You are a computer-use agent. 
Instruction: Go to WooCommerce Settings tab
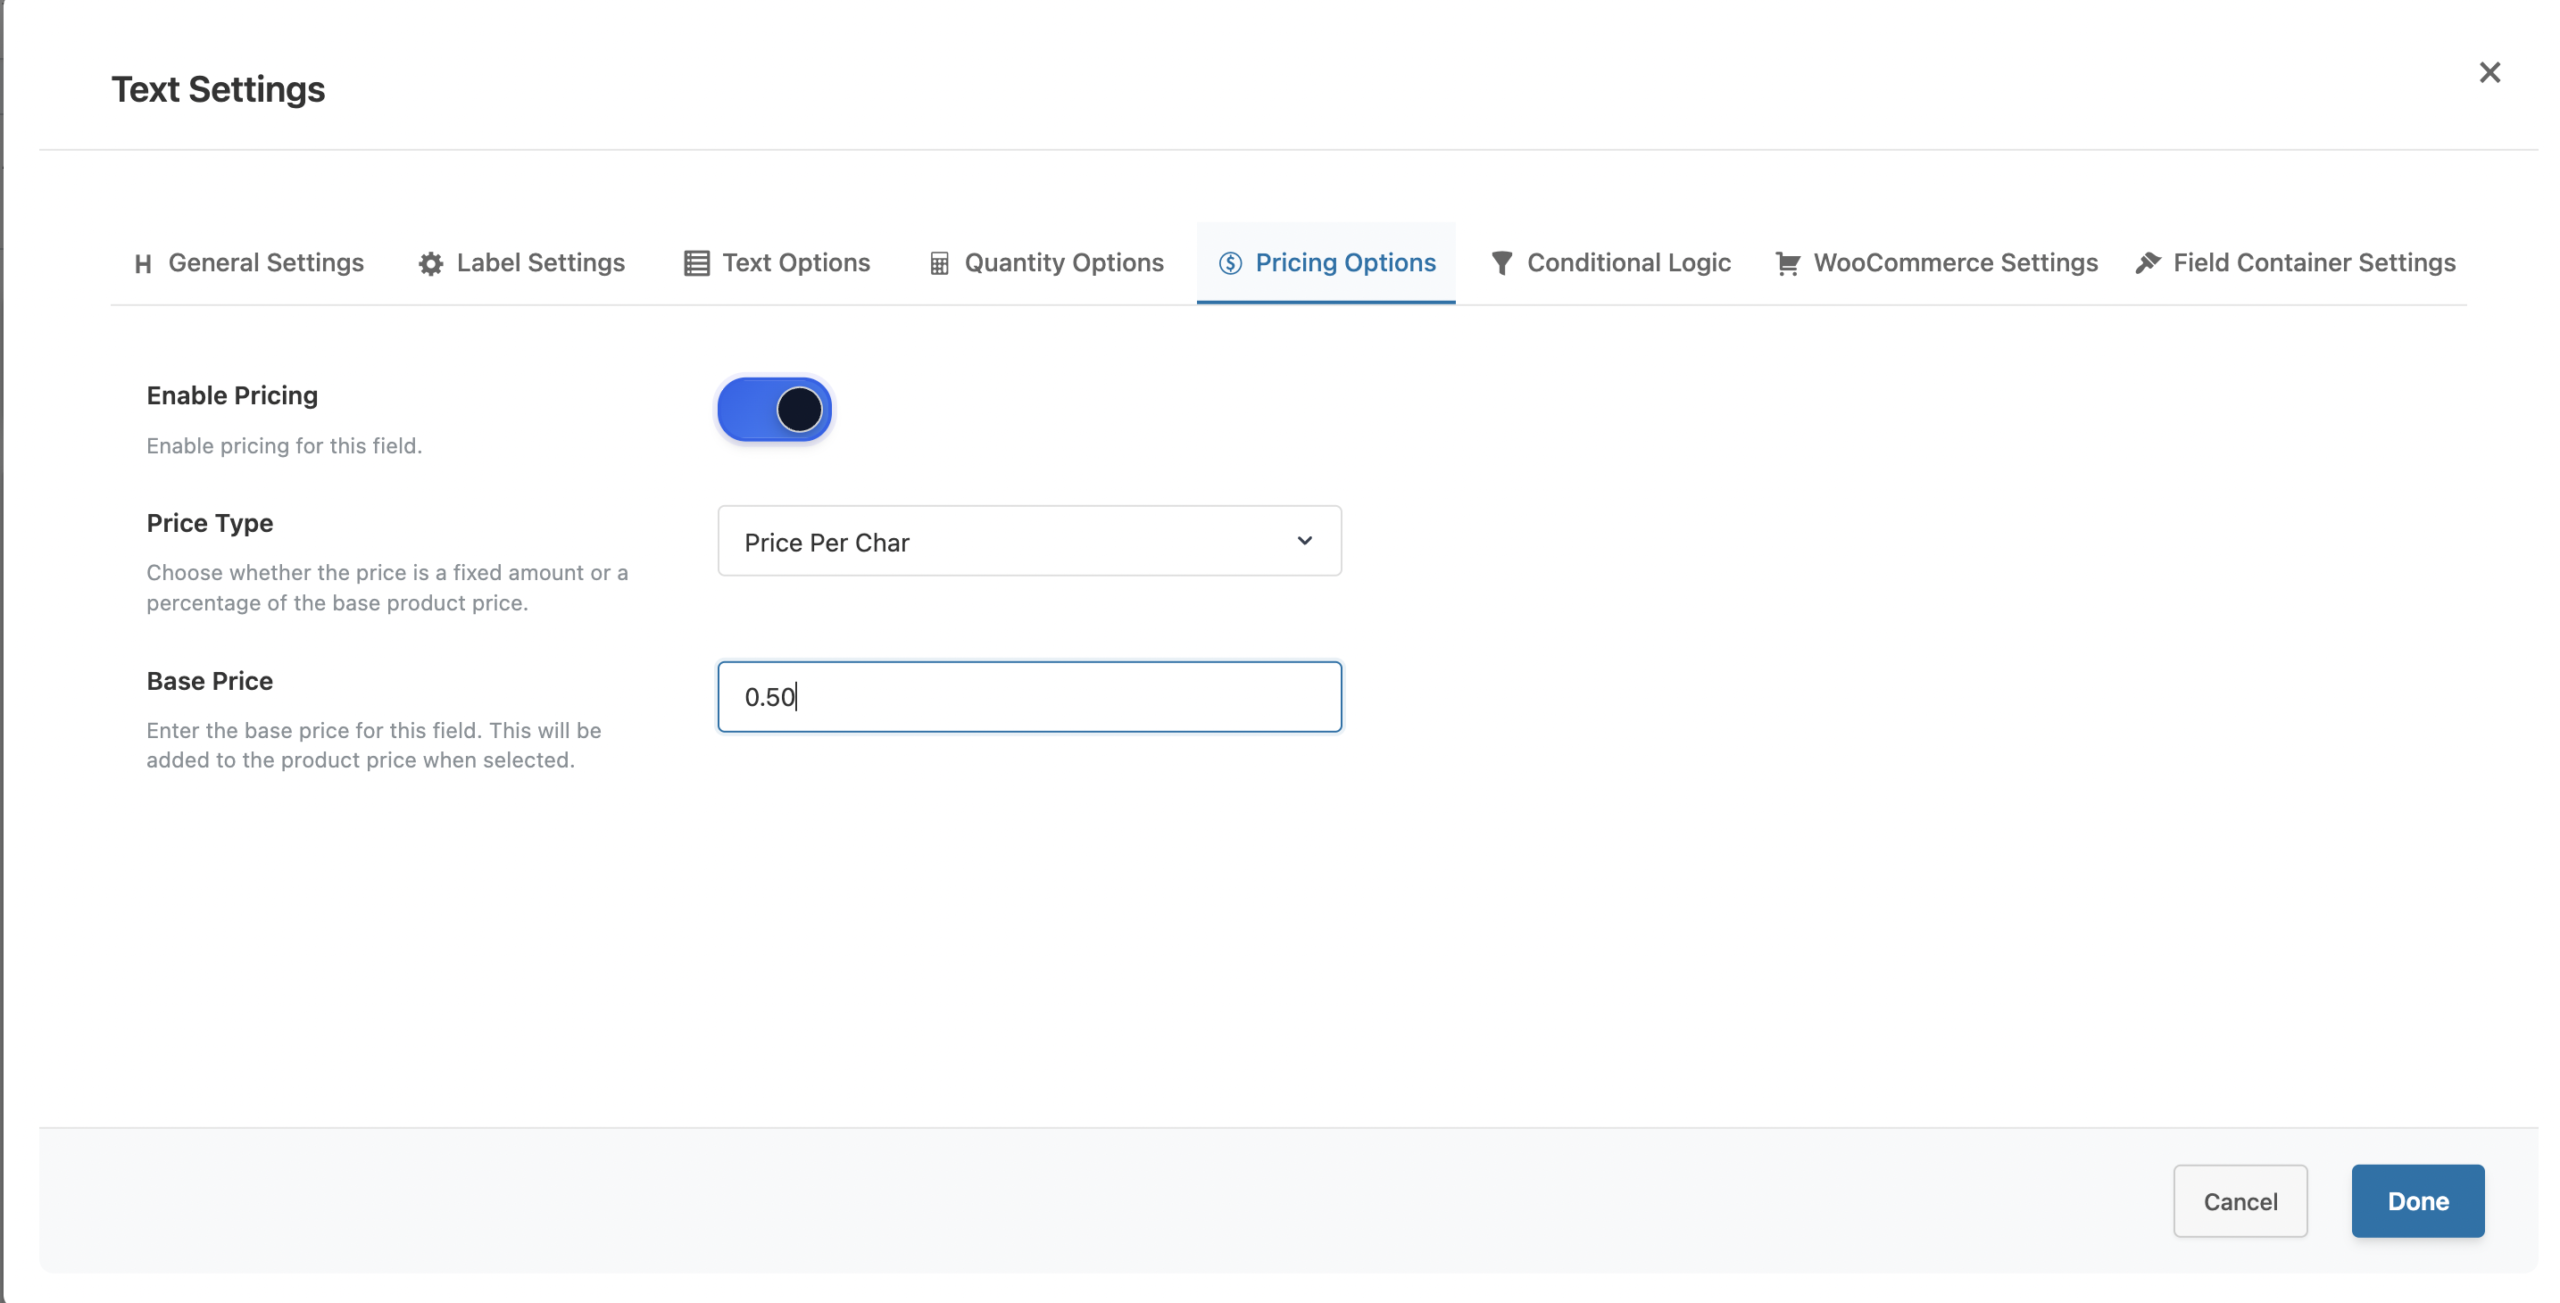1955,263
